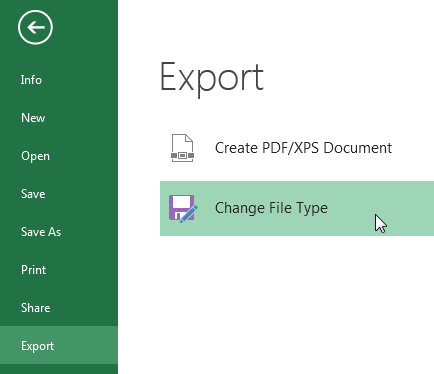Click the Create PDF/XPS document icon

(182, 148)
